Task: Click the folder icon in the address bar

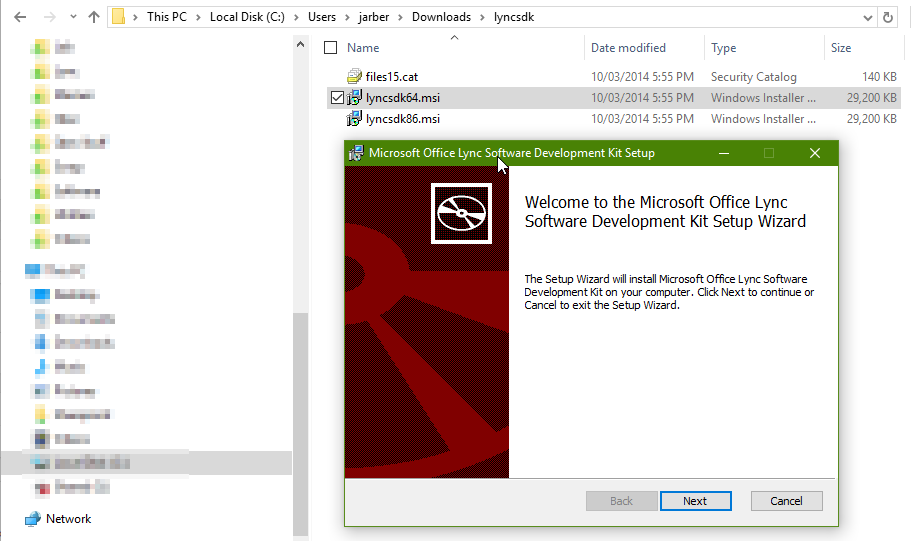Action: (119, 17)
